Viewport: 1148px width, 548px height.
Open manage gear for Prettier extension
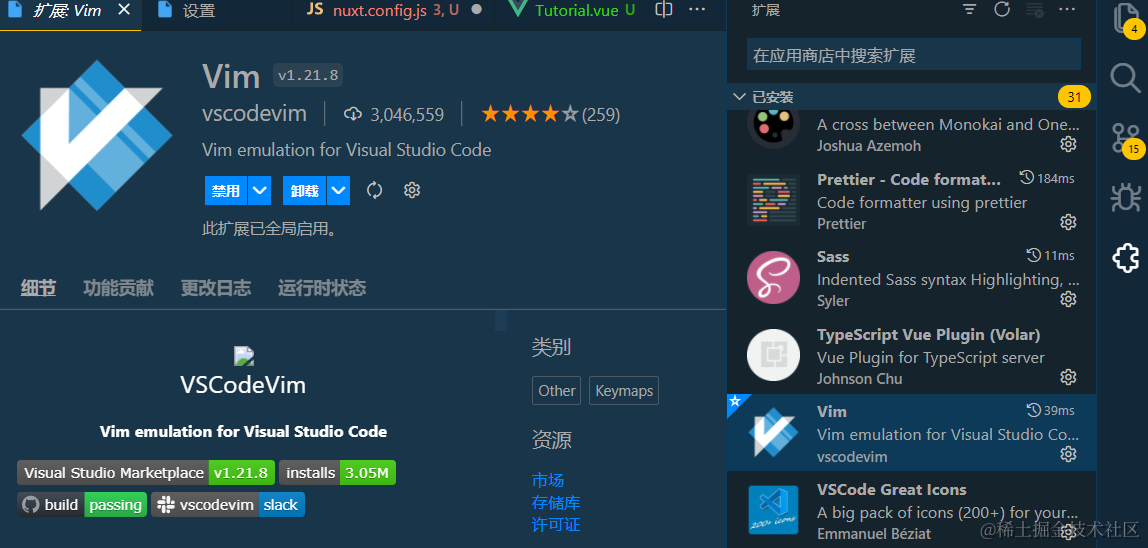[1068, 222]
